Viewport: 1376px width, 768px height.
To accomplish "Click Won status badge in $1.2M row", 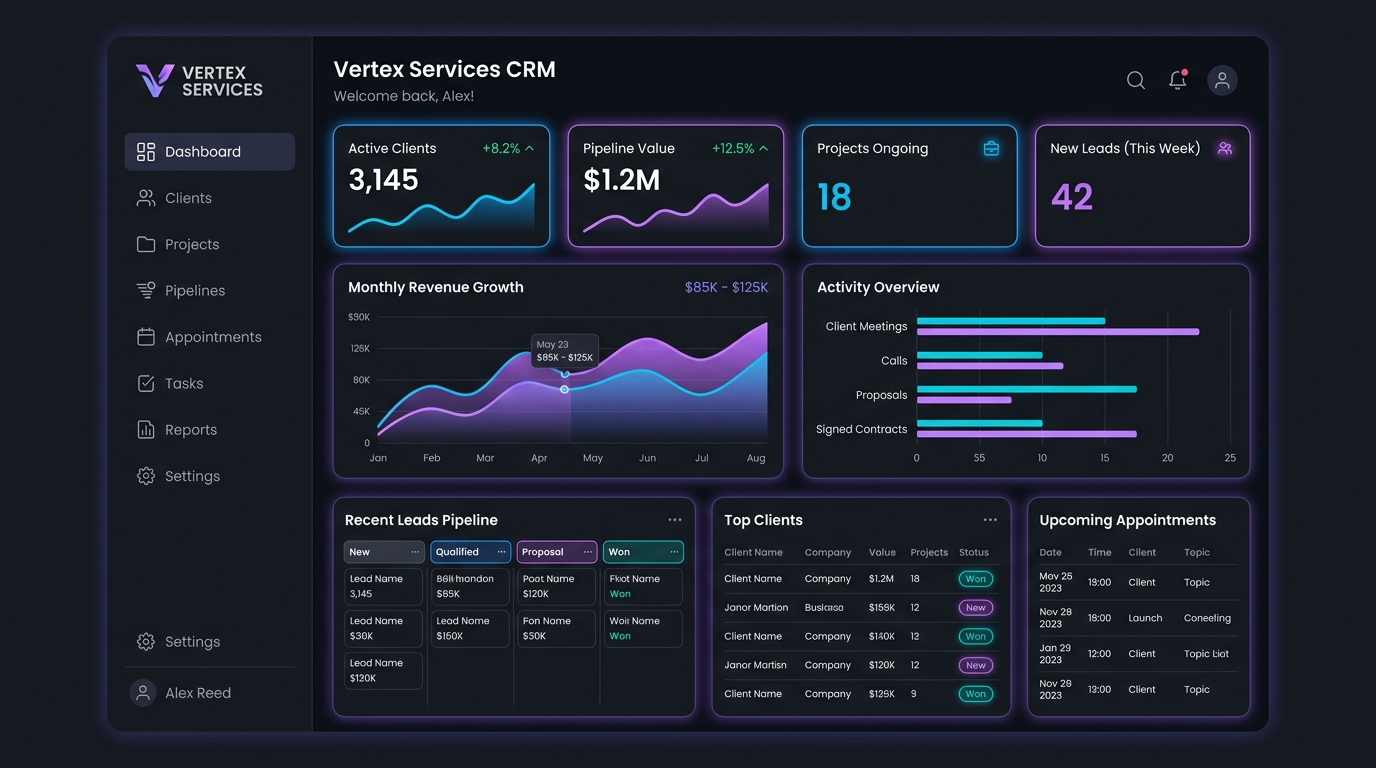I will 976,579.
